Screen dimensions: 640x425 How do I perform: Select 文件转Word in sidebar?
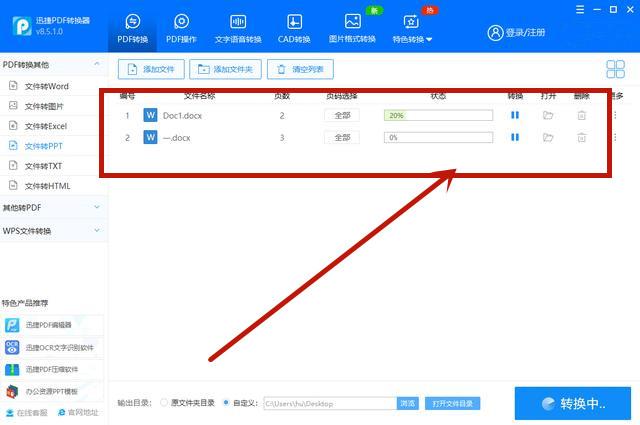pos(47,86)
